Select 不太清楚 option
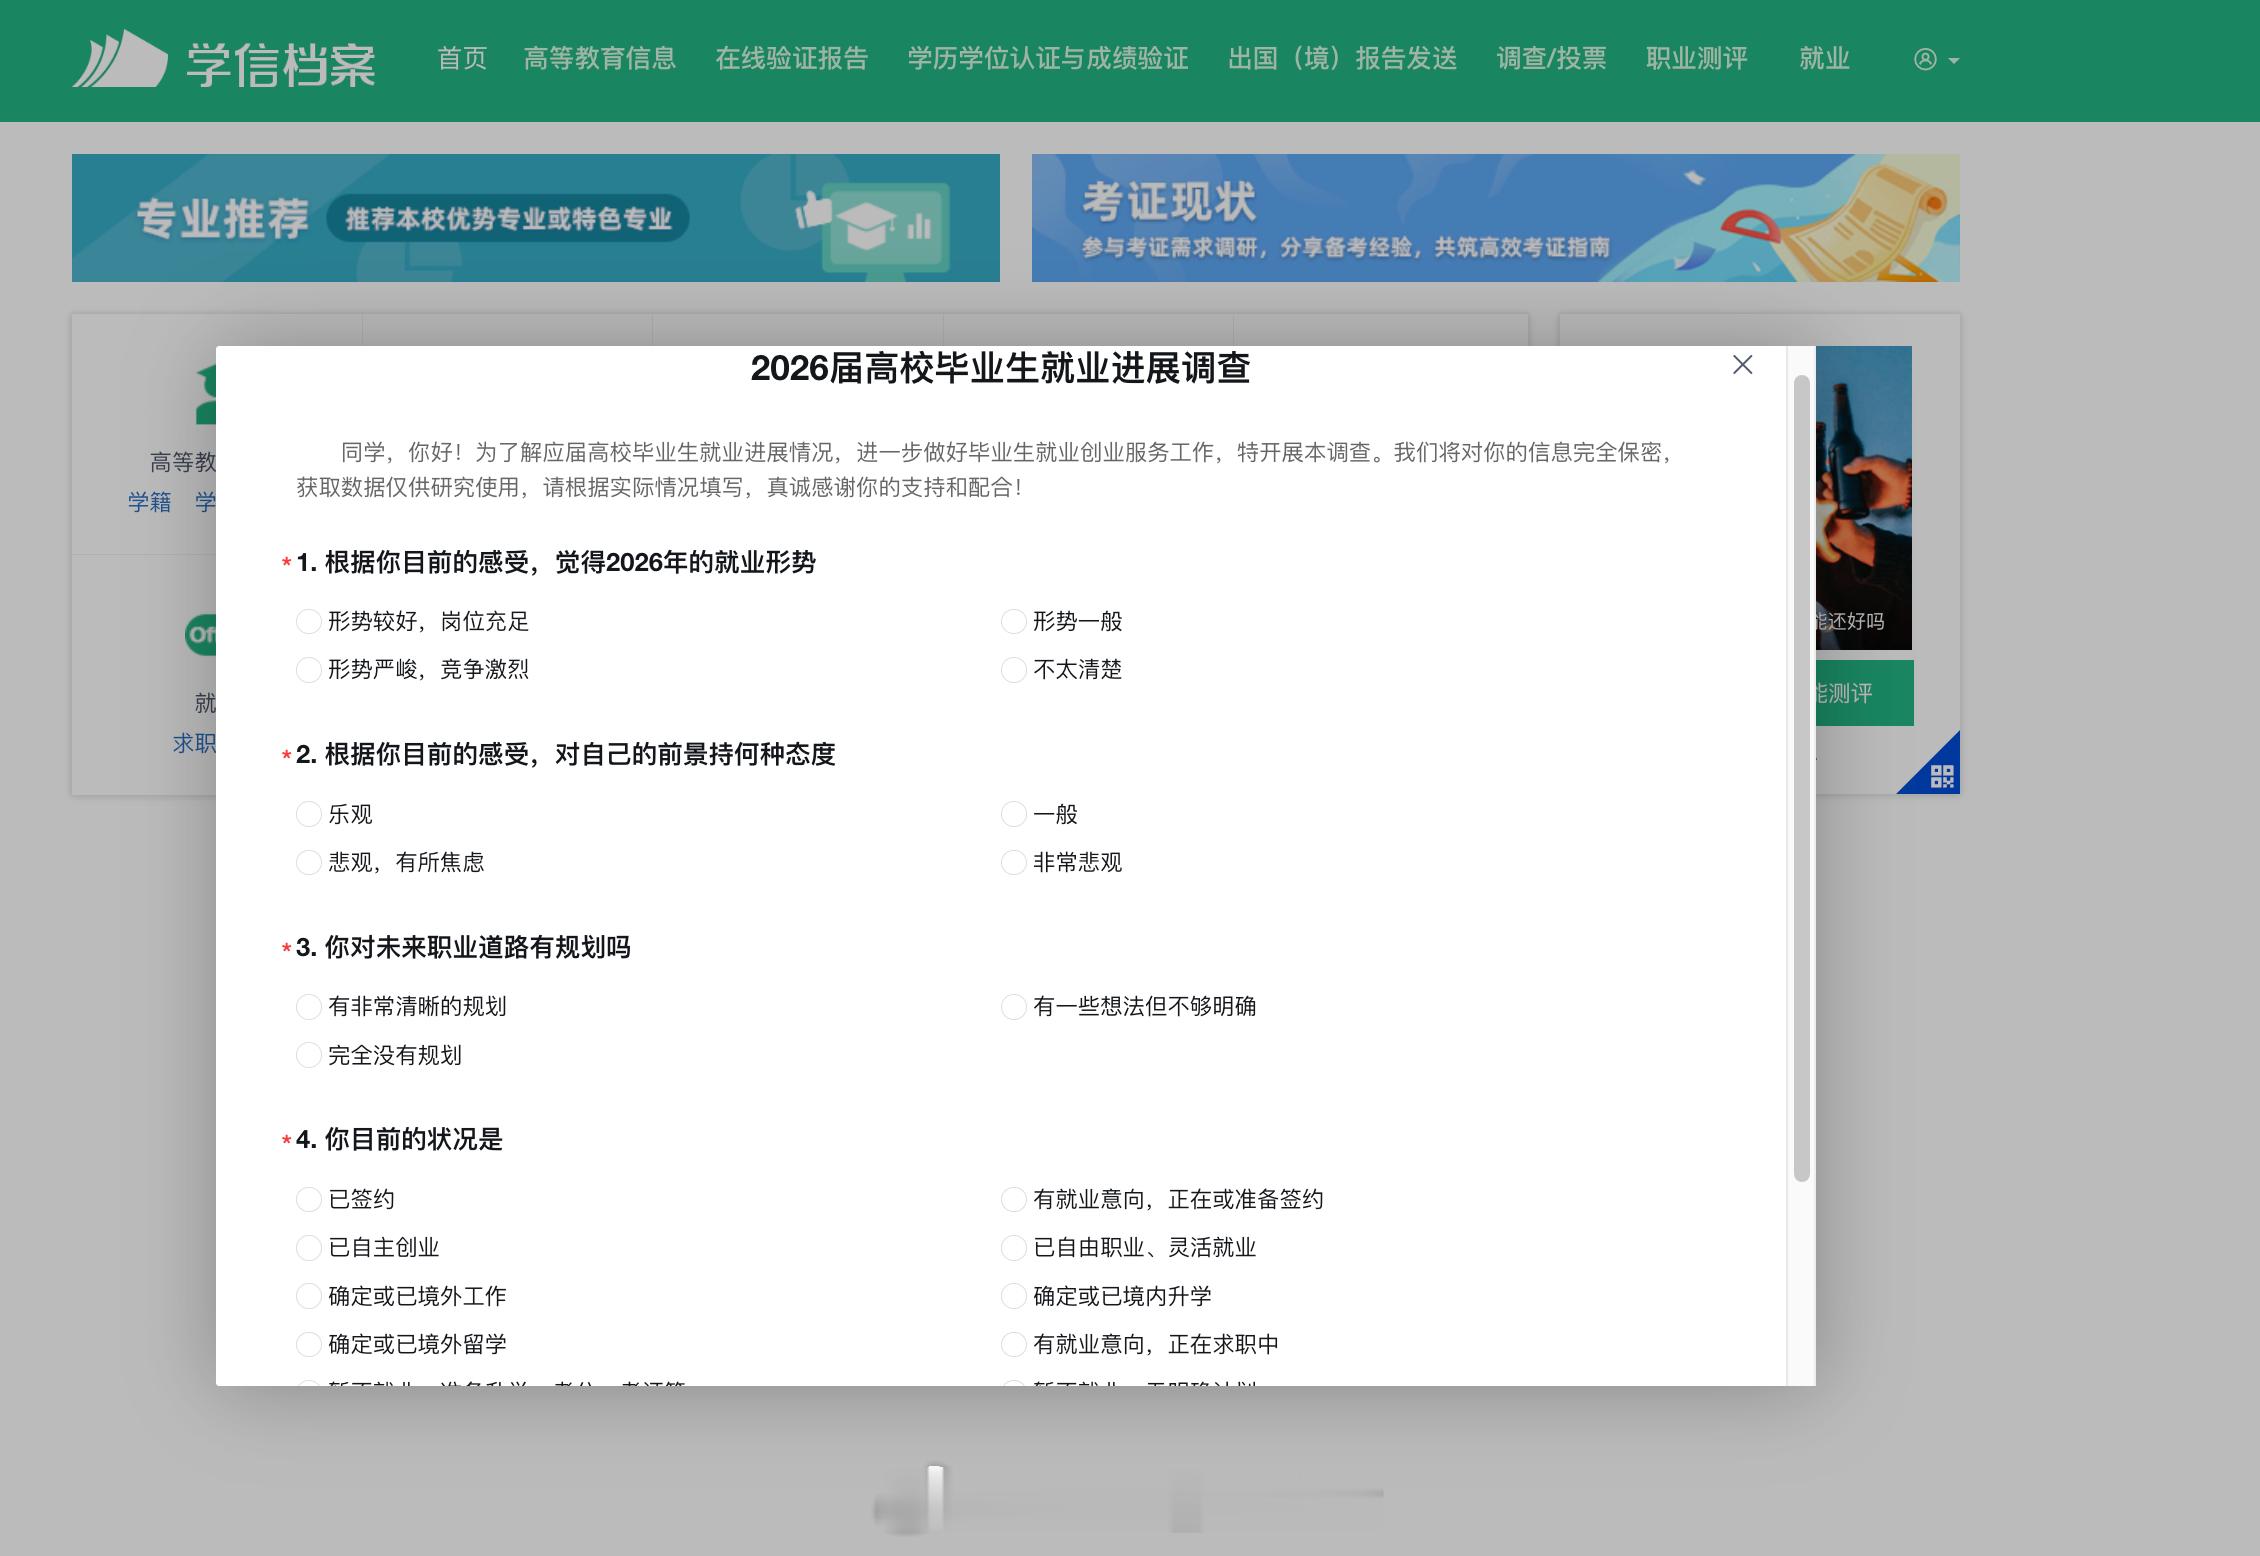The width and height of the screenshot is (2260, 1556). point(1014,669)
